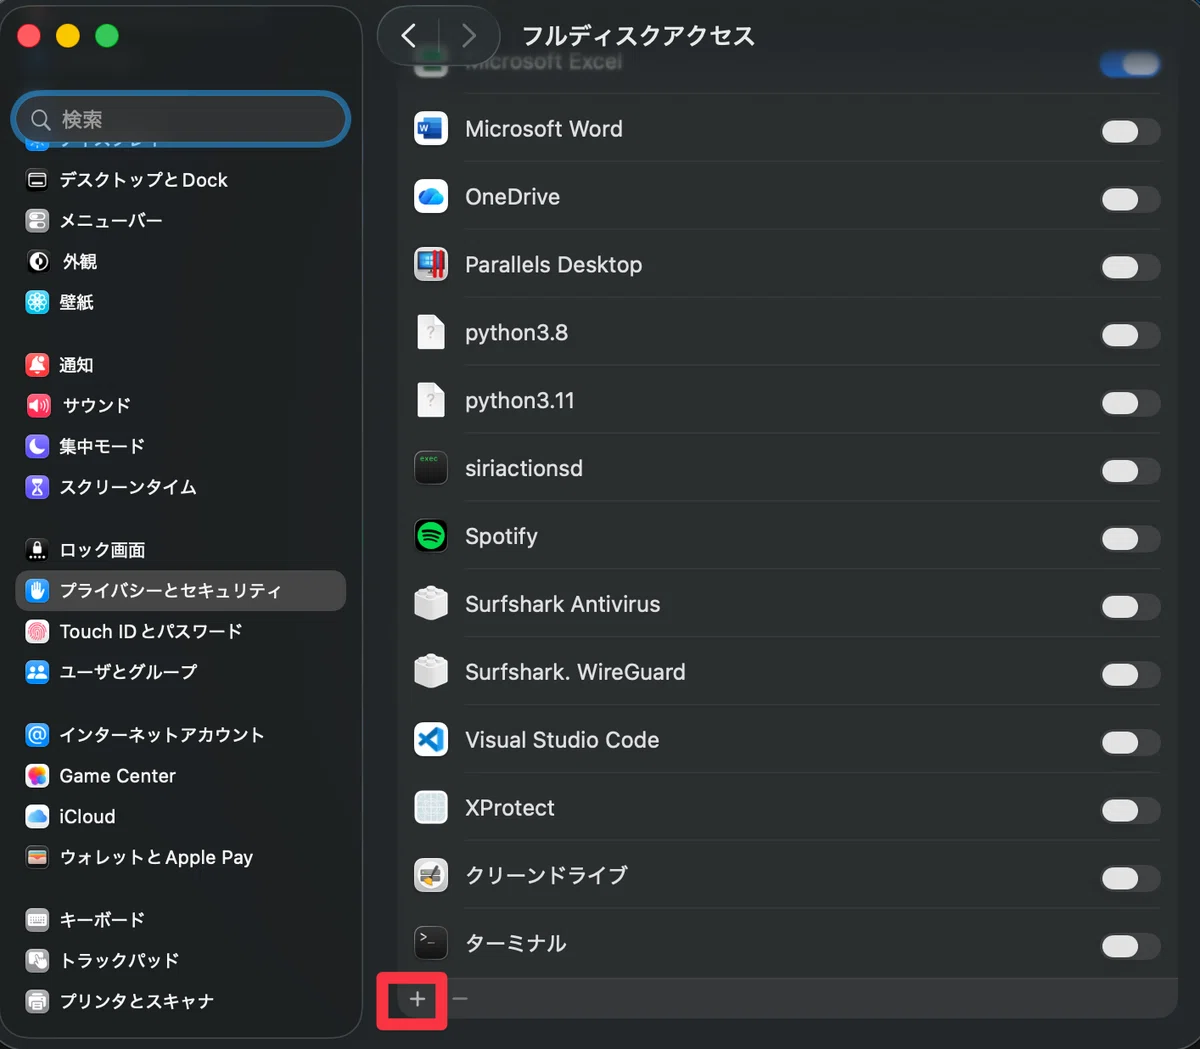Click the iCloud icon in sidebar
1200x1049 pixels.
(x=37, y=816)
